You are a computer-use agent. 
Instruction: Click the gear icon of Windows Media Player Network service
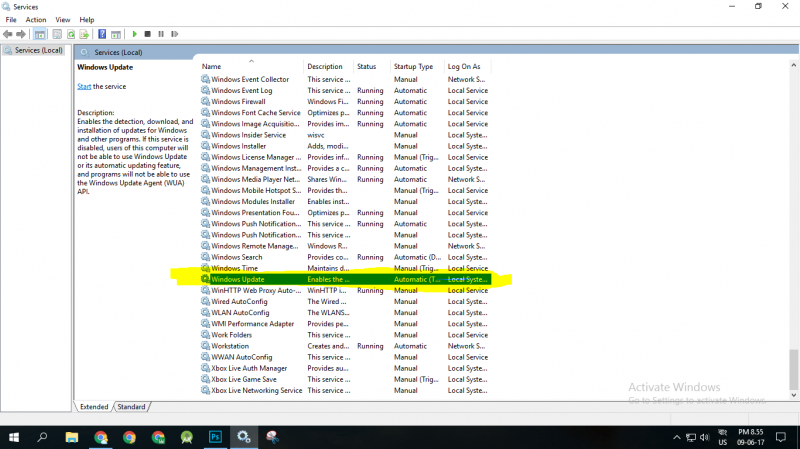(205, 179)
